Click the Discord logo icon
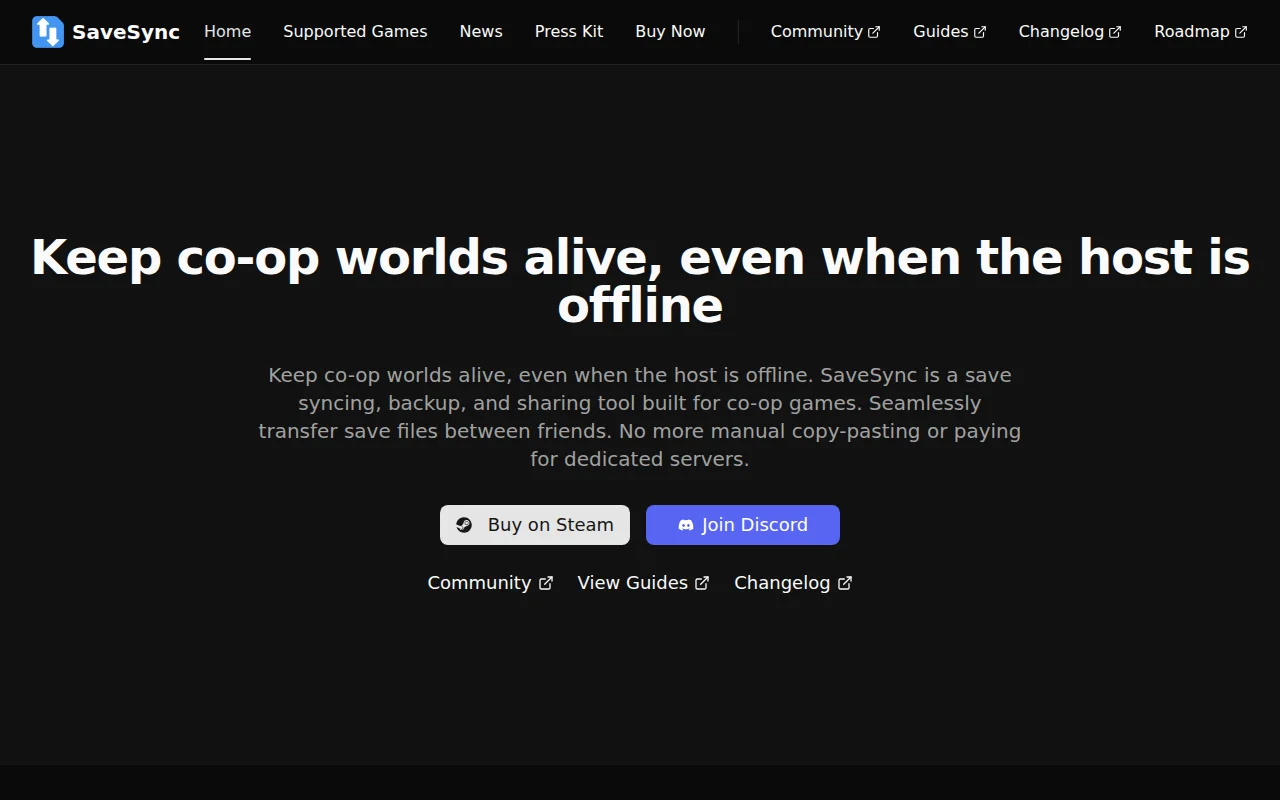The width and height of the screenshot is (1280, 800). point(686,525)
